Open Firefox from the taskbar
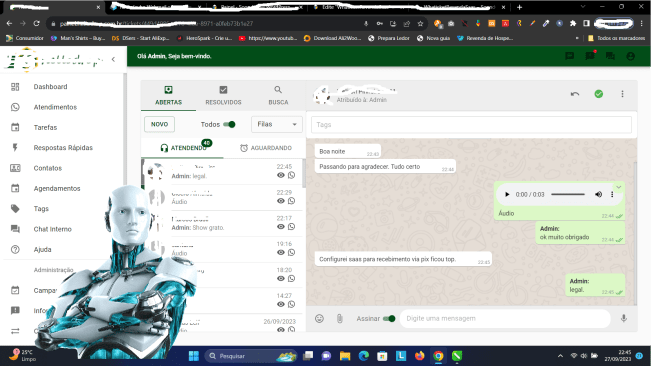 click(420, 356)
